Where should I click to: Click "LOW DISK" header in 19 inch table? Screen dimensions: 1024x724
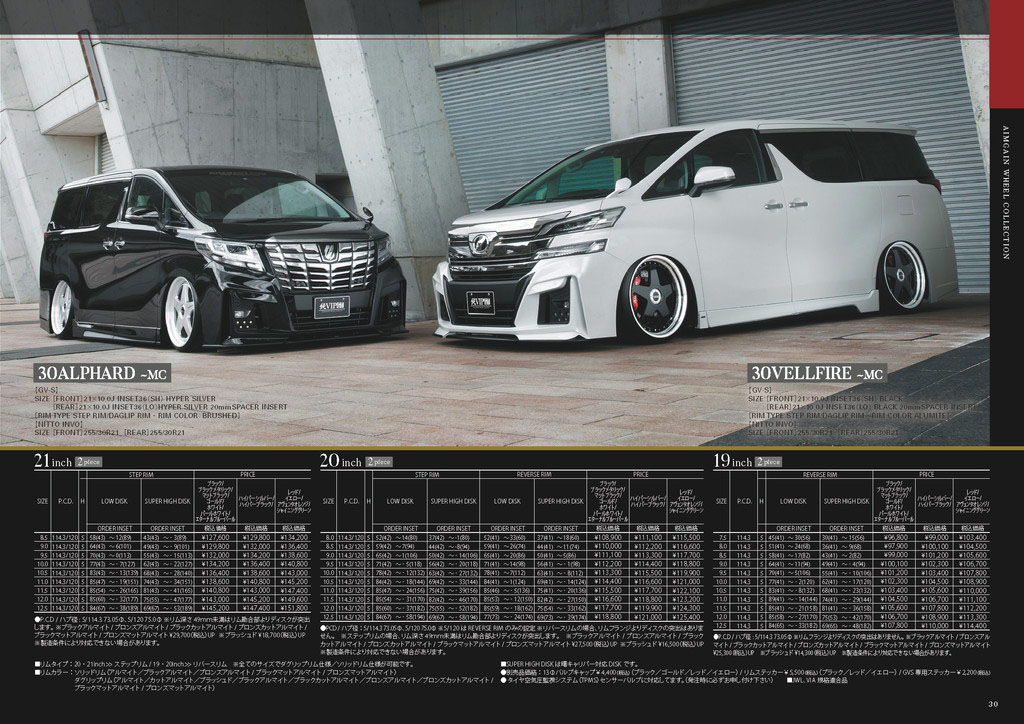pyautogui.click(x=793, y=501)
